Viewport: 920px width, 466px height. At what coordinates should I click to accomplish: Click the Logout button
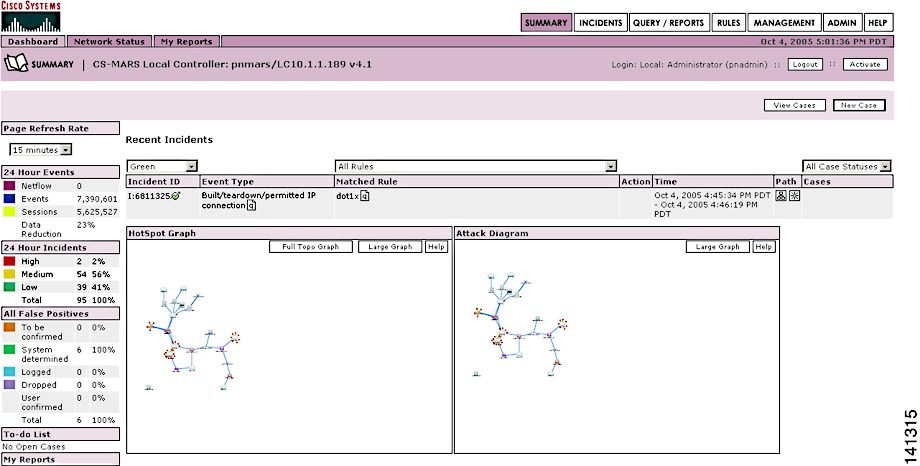click(x=805, y=65)
